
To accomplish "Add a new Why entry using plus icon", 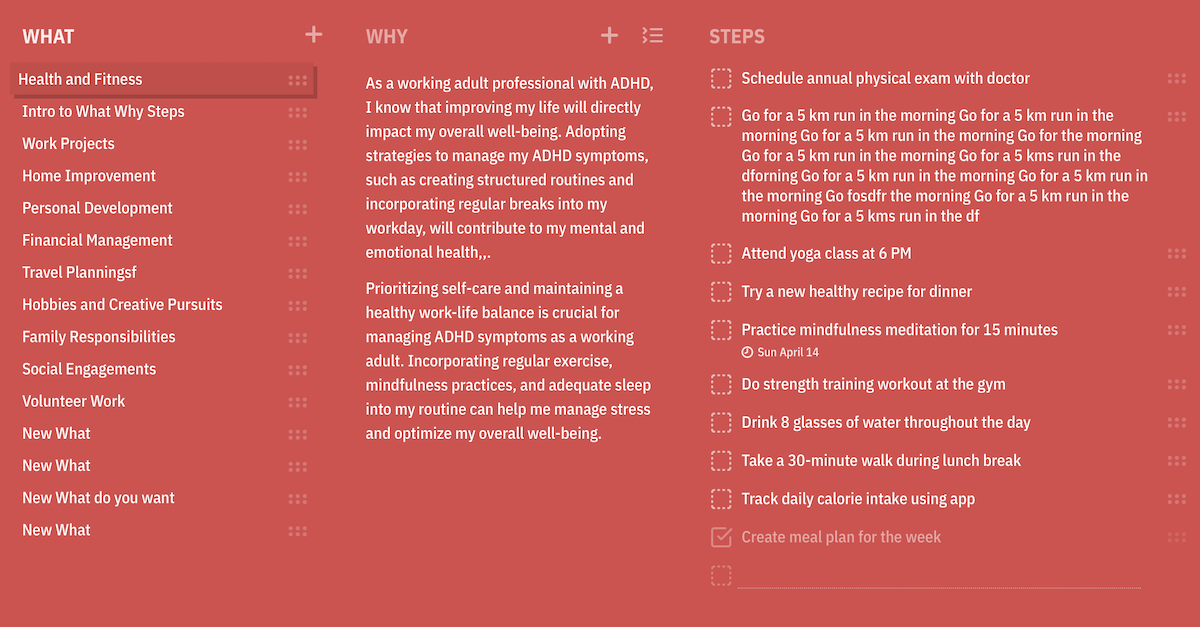I will click(609, 34).
